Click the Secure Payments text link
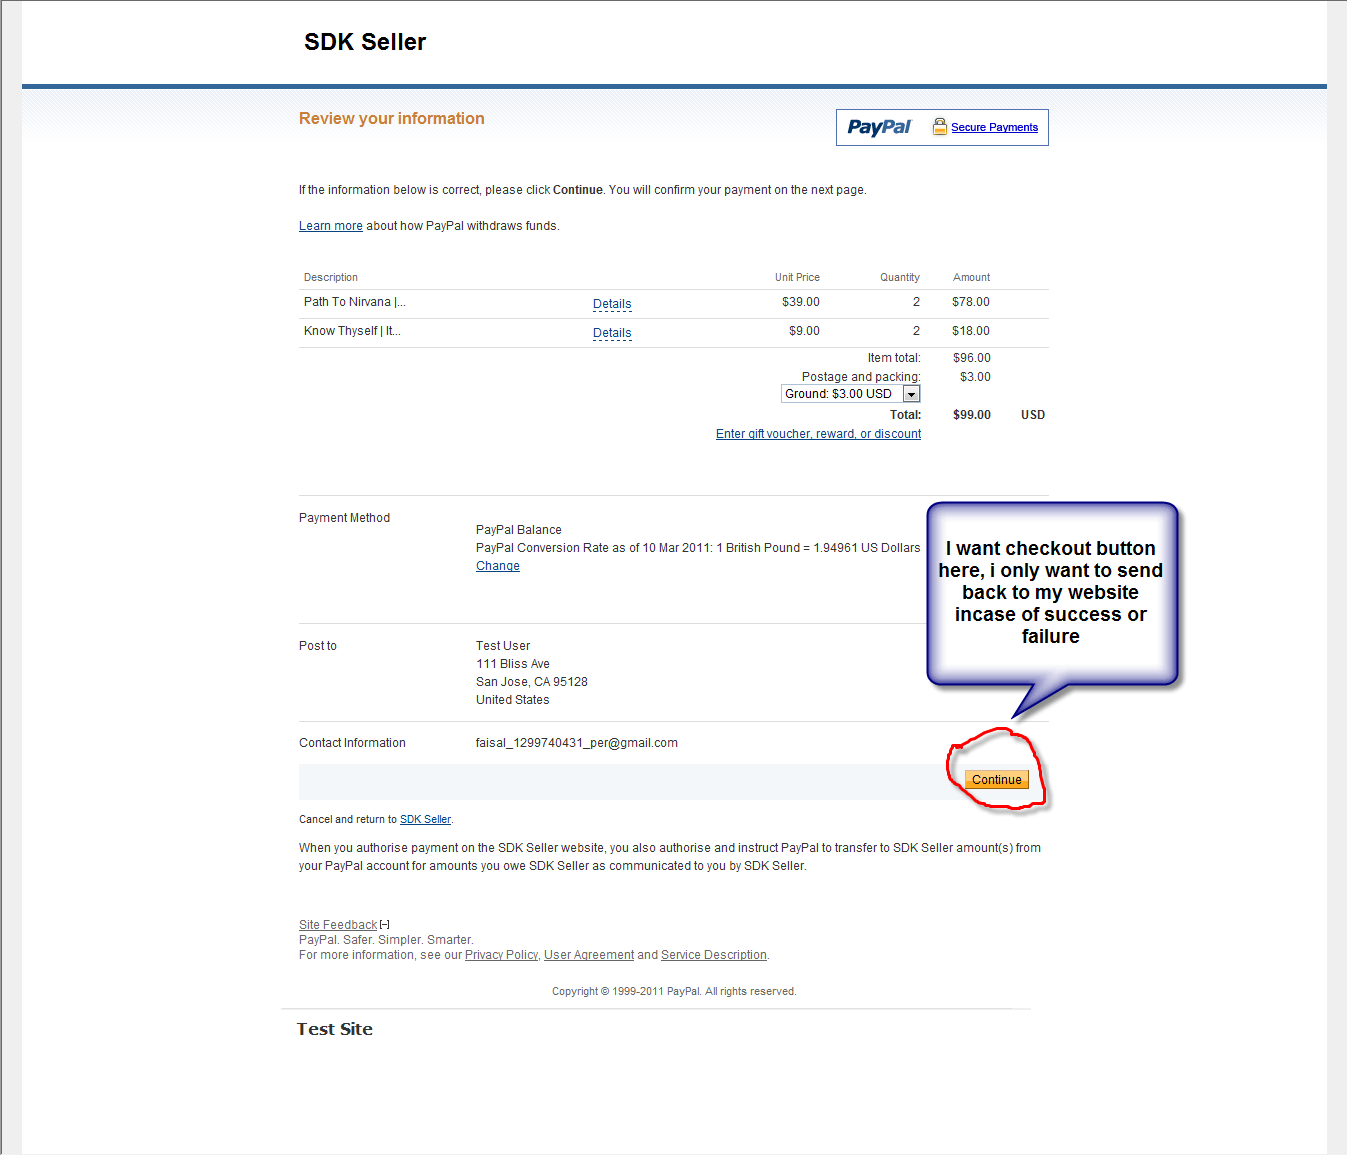The width and height of the screenshot is (1347, 1156). coord(994,127)
